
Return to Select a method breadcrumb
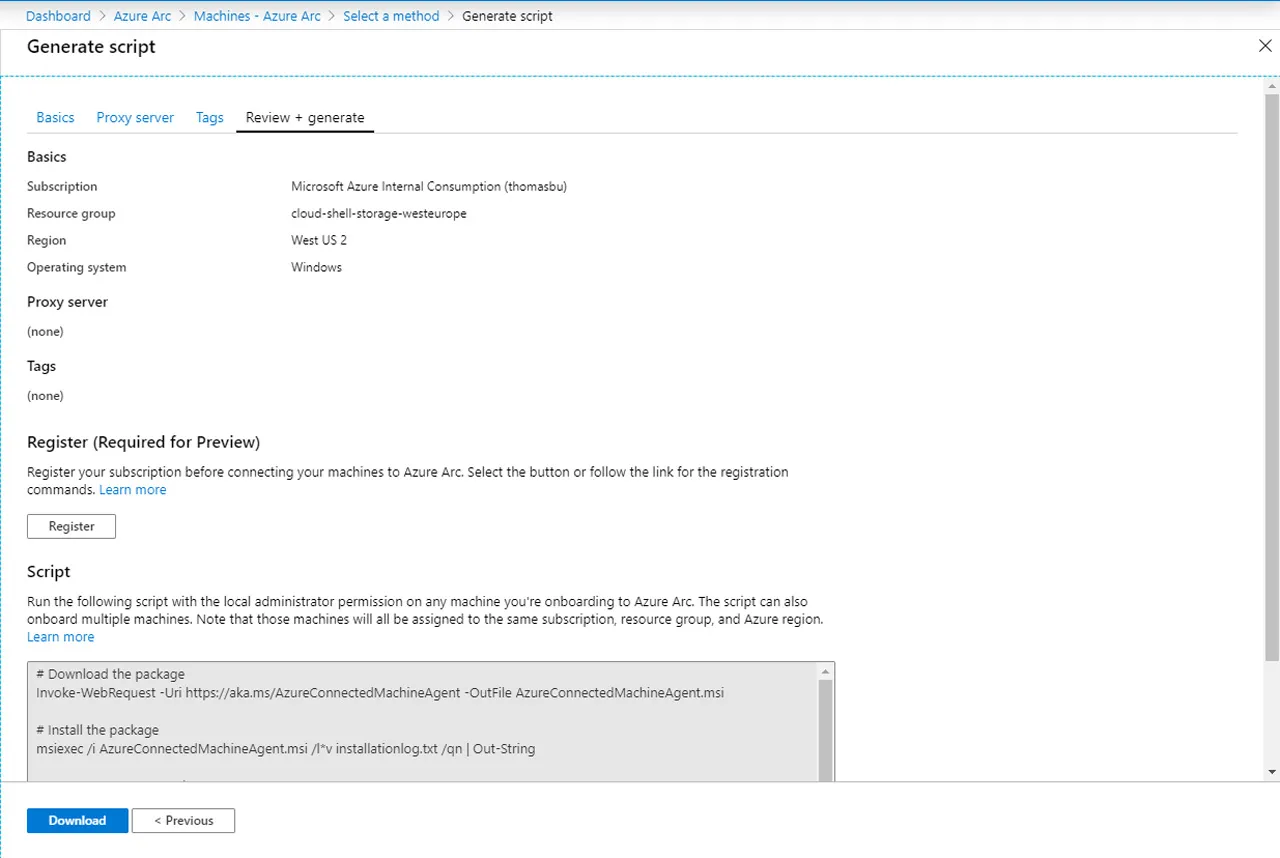(391, 16)
